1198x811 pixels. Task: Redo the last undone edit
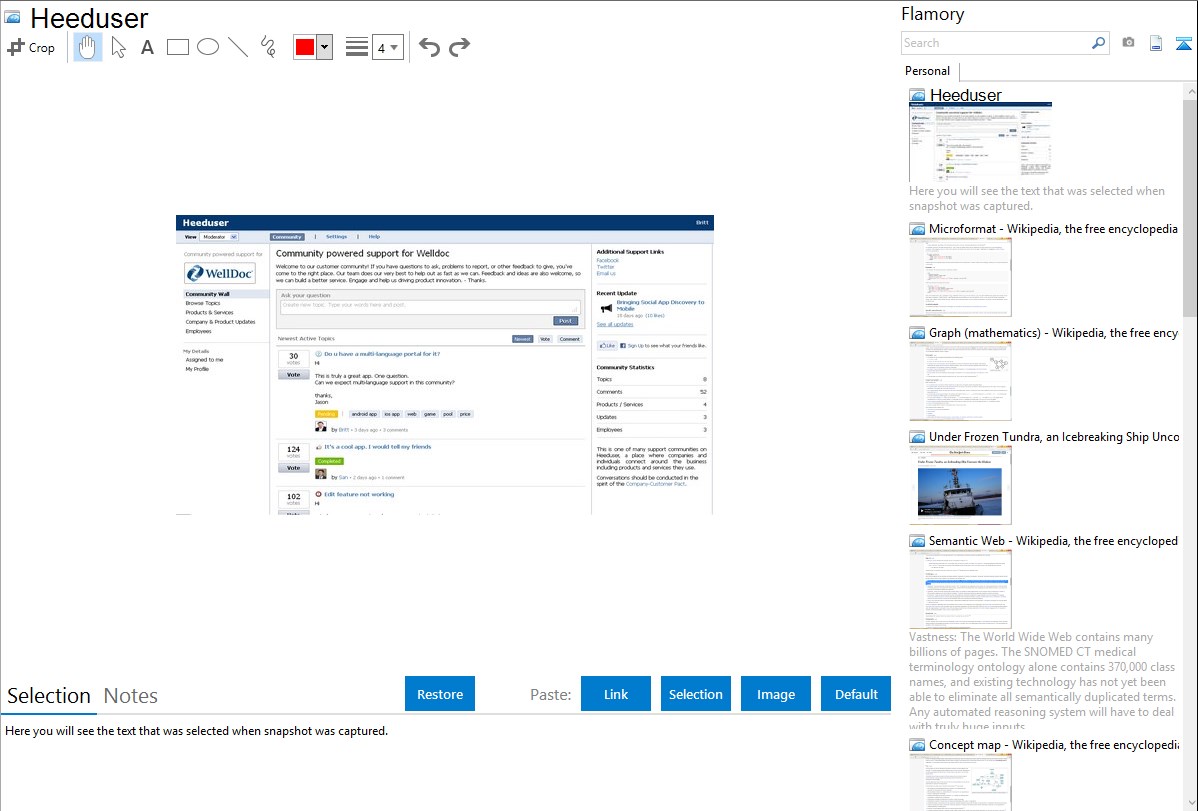point(459,47)
